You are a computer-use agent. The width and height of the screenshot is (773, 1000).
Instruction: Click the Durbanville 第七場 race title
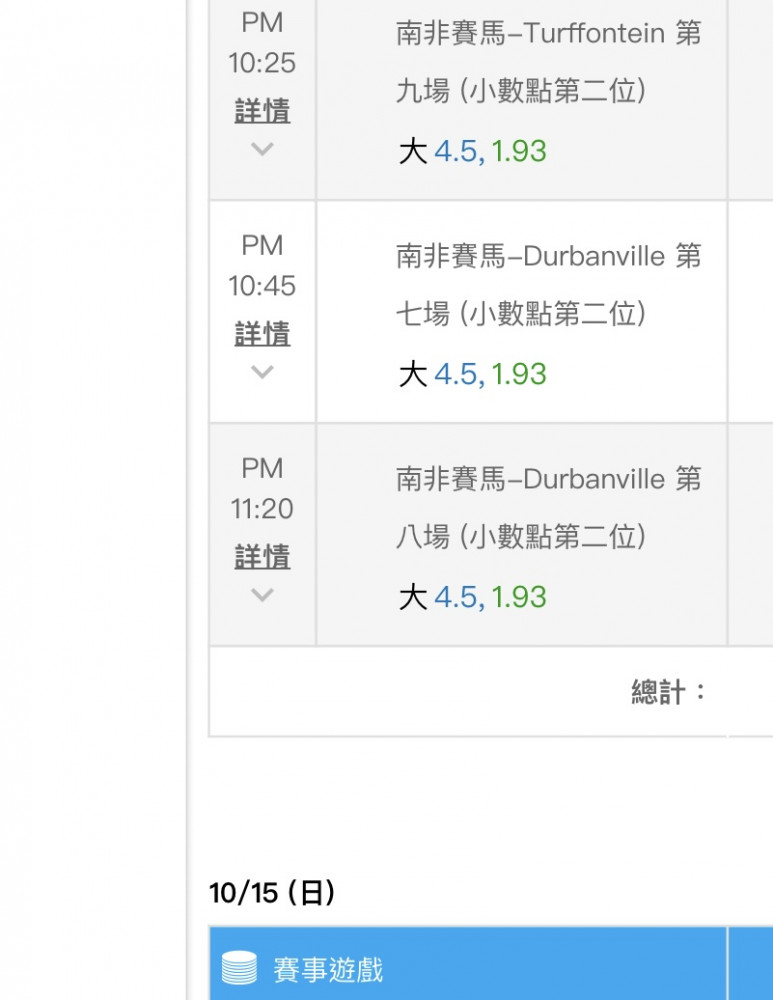click(548, 285)
